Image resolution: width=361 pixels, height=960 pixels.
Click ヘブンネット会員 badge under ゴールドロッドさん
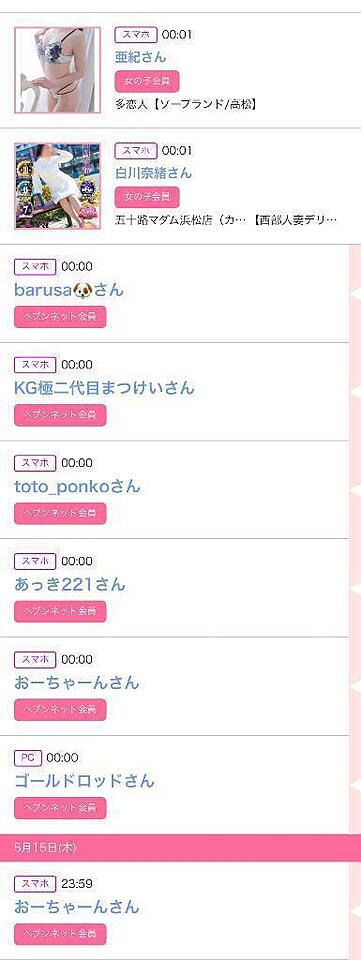[x=60, y=808]
